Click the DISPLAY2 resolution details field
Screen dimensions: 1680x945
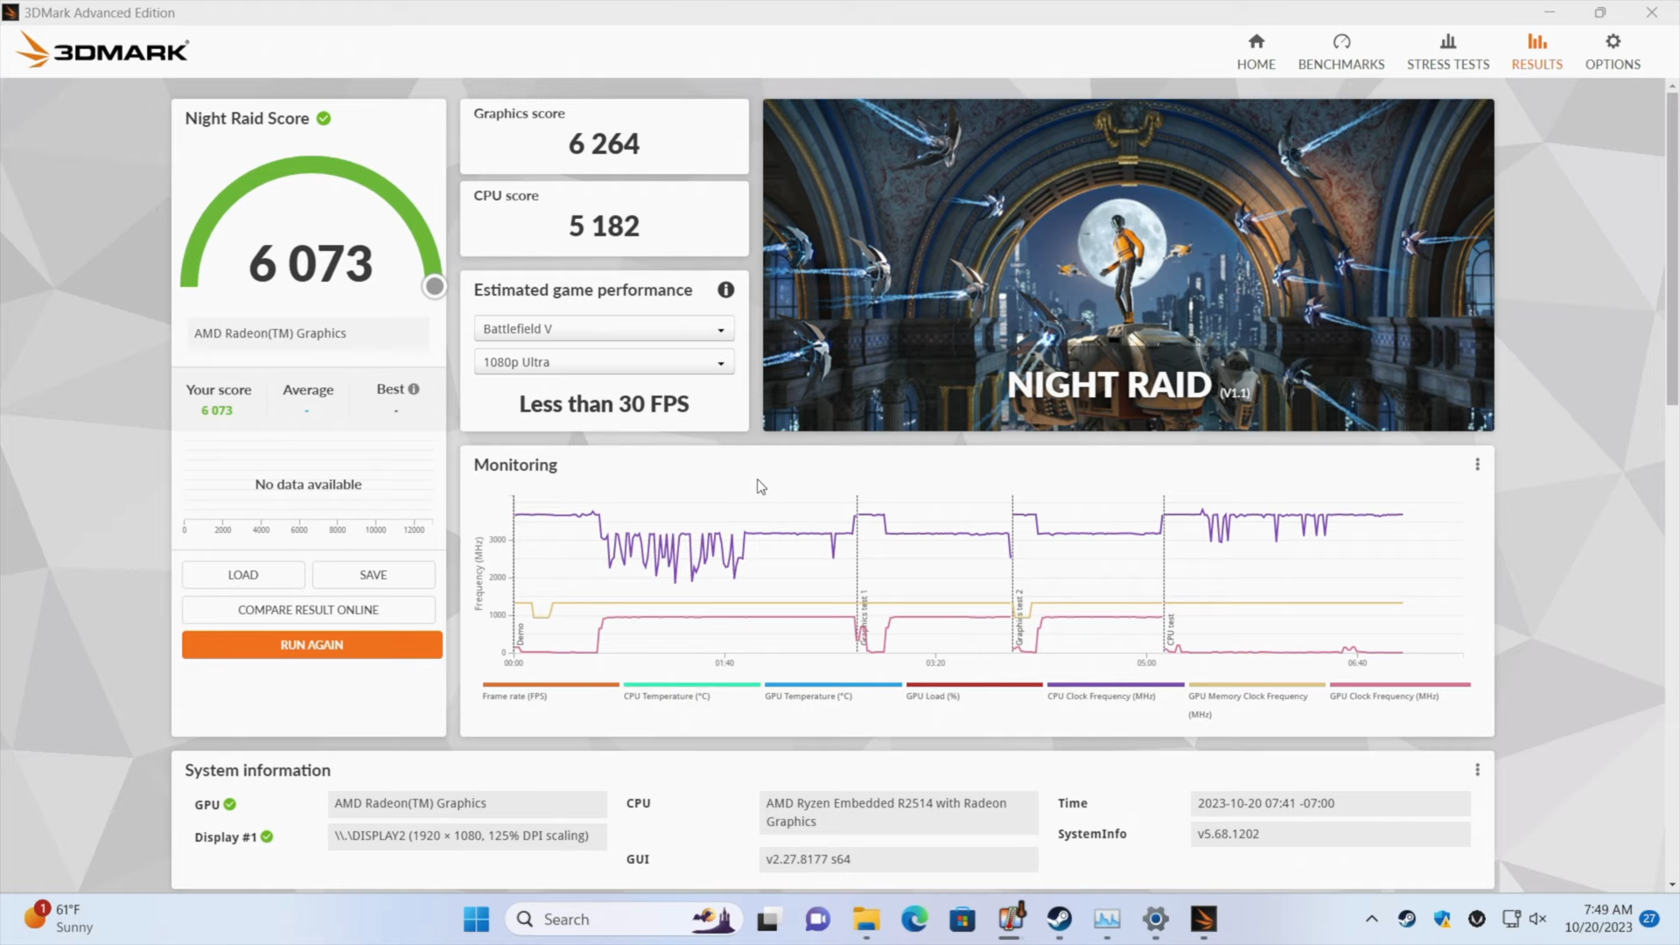tap(467, 836)
